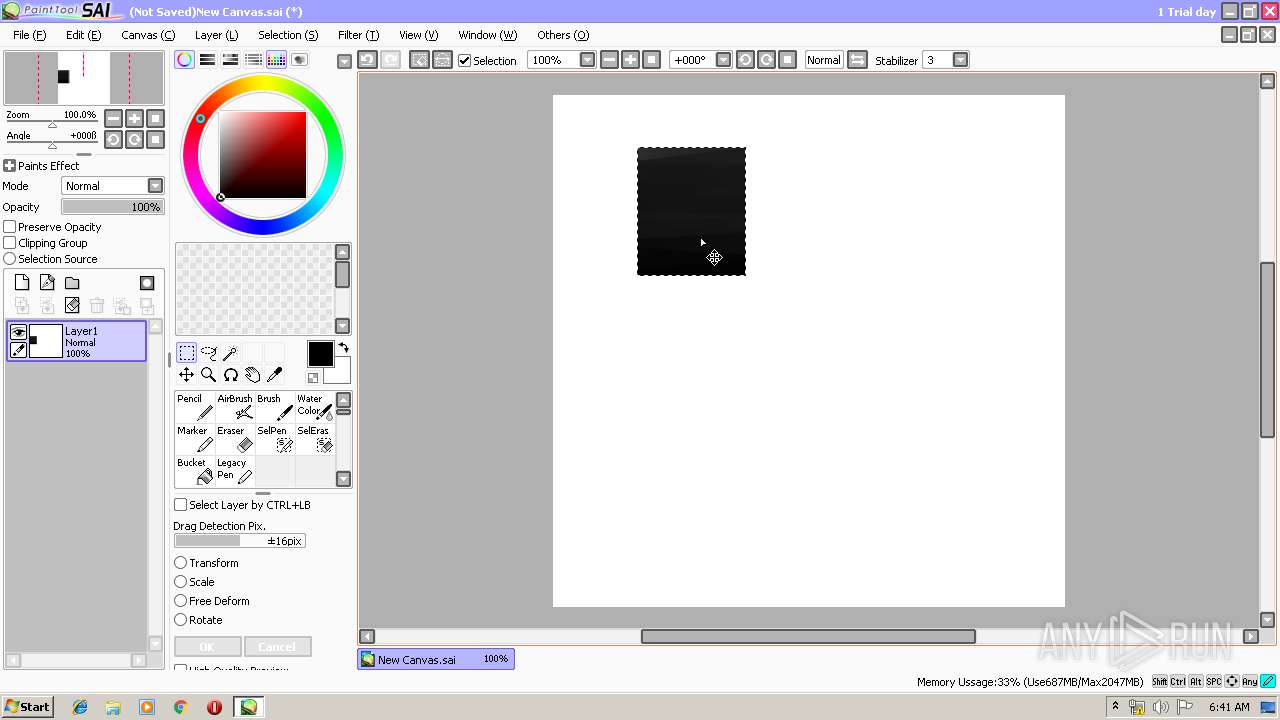Open the Stabilizer value dropdown

[x=960, y=60]
